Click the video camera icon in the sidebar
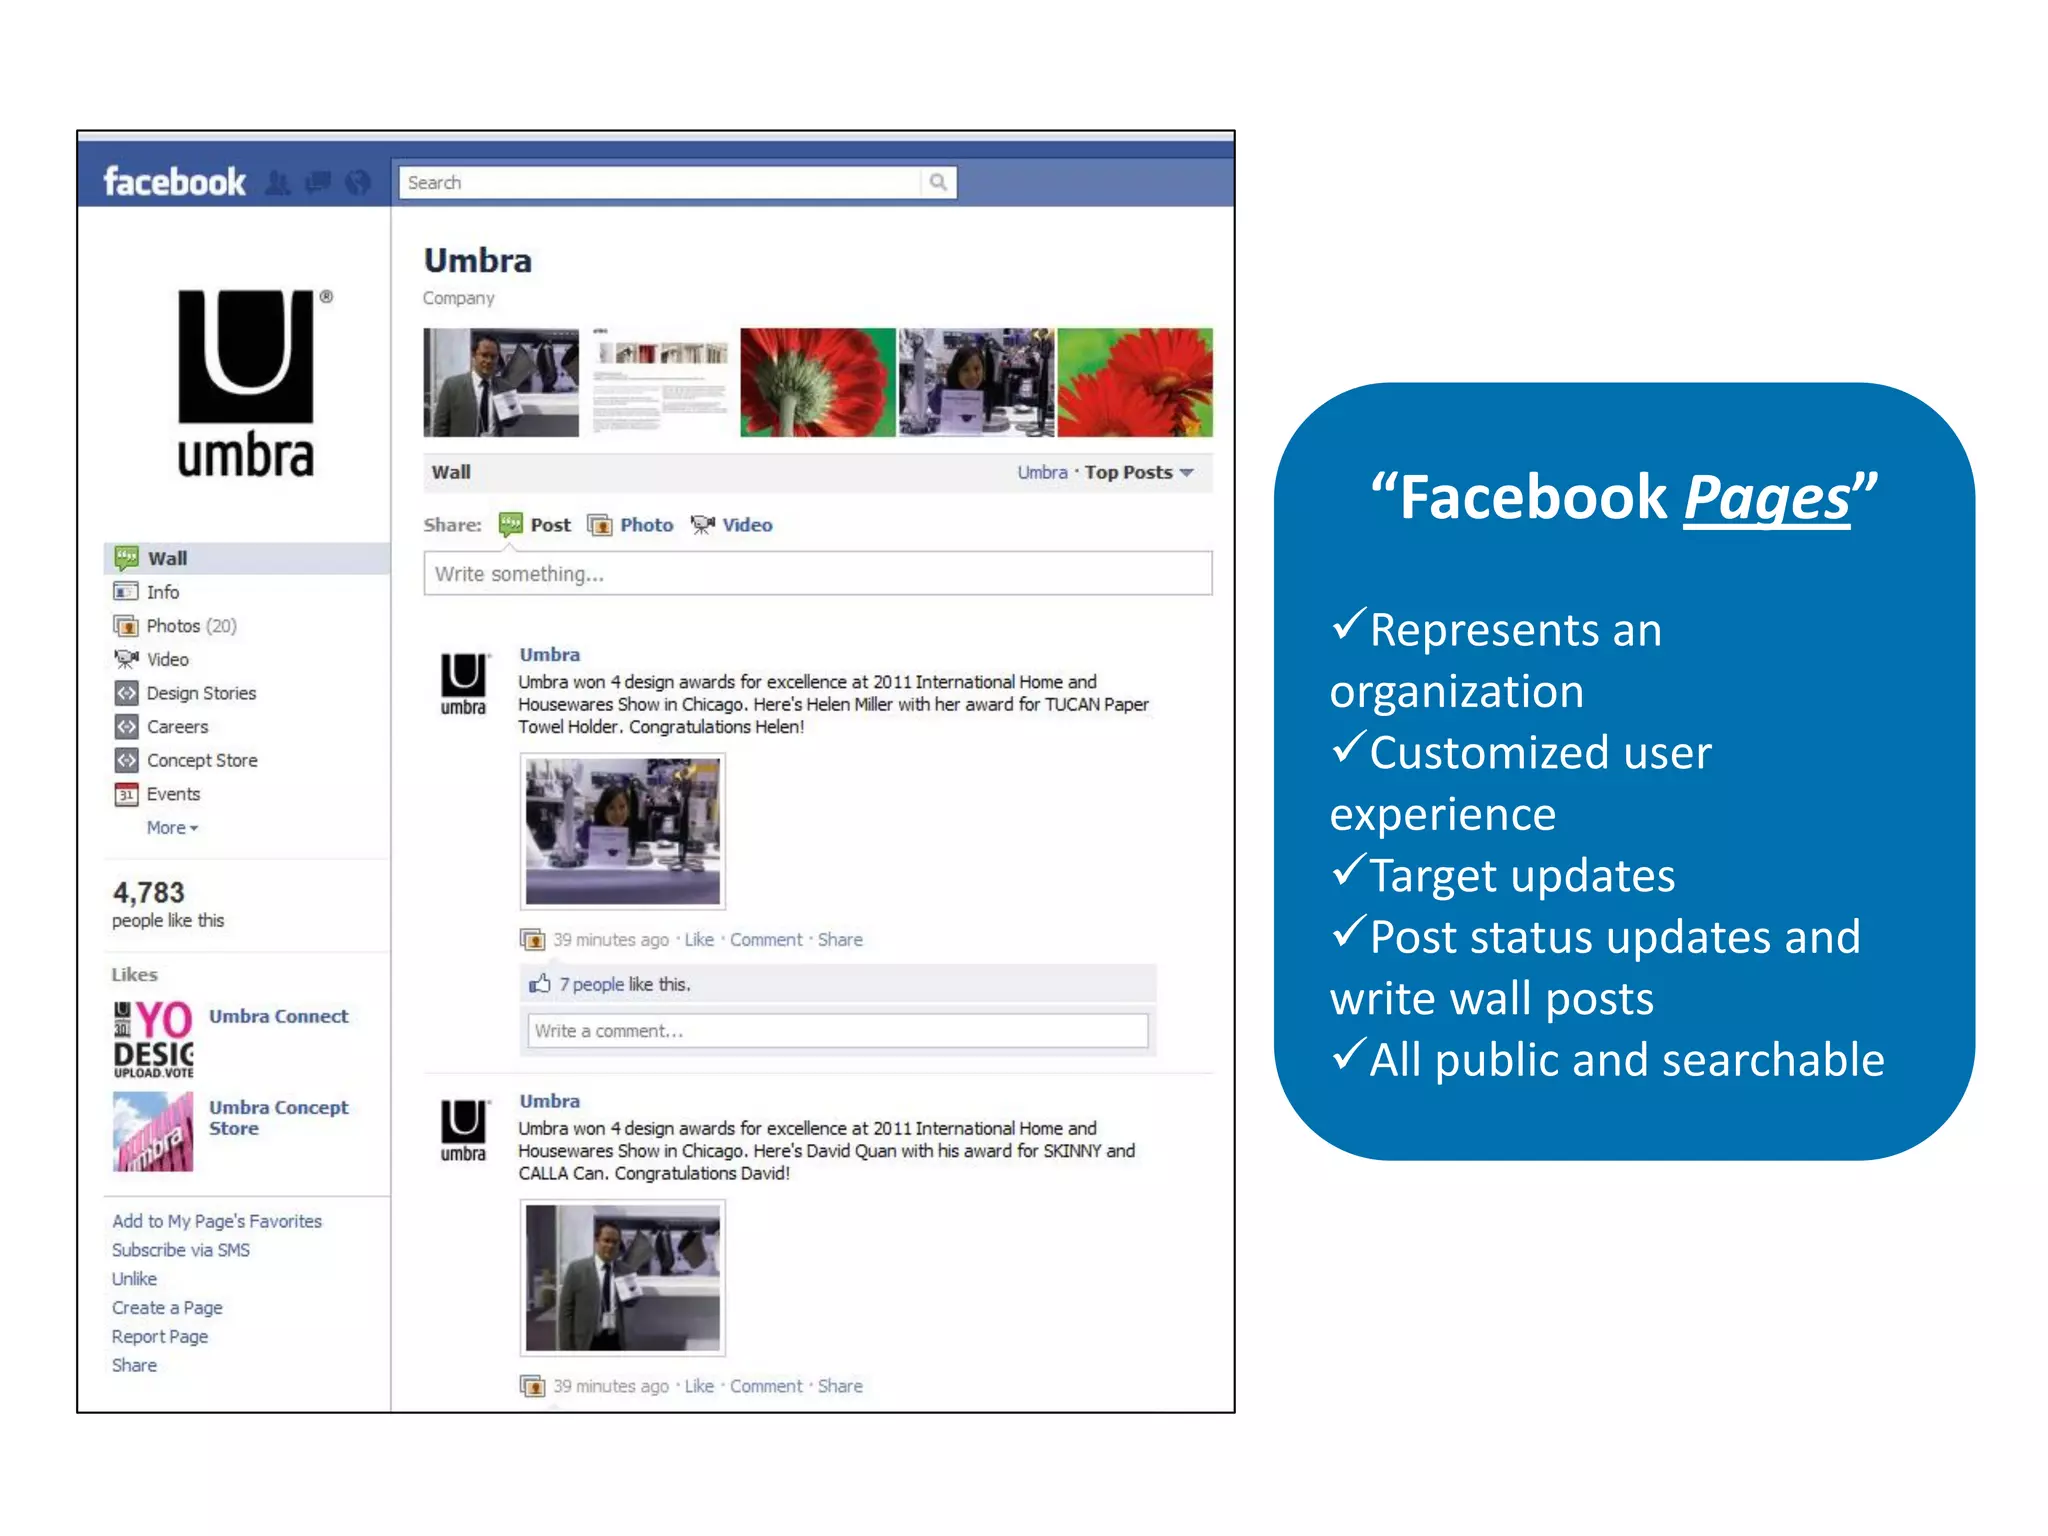The width and height of the screenshot is (2048, 1536). (126, 659)
